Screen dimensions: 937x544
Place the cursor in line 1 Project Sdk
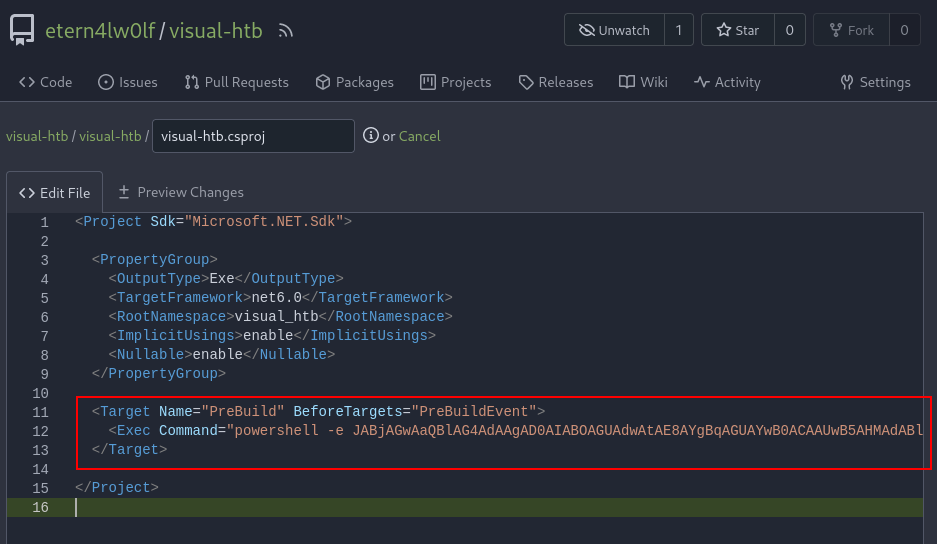click(x=213, y=221)
